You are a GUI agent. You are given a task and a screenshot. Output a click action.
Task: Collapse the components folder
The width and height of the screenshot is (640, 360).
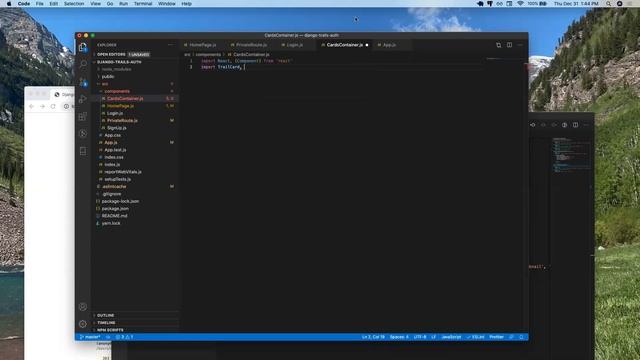[117, 91]
